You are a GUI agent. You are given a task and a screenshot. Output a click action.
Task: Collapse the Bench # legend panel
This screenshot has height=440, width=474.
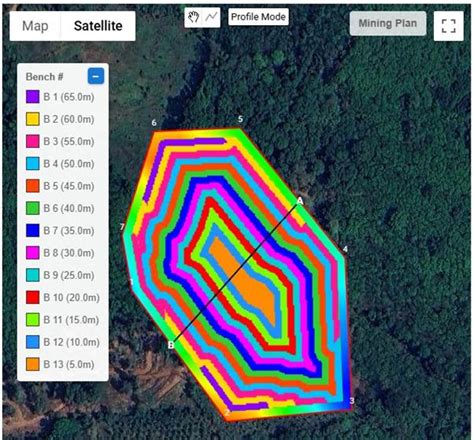coord(96,76)
